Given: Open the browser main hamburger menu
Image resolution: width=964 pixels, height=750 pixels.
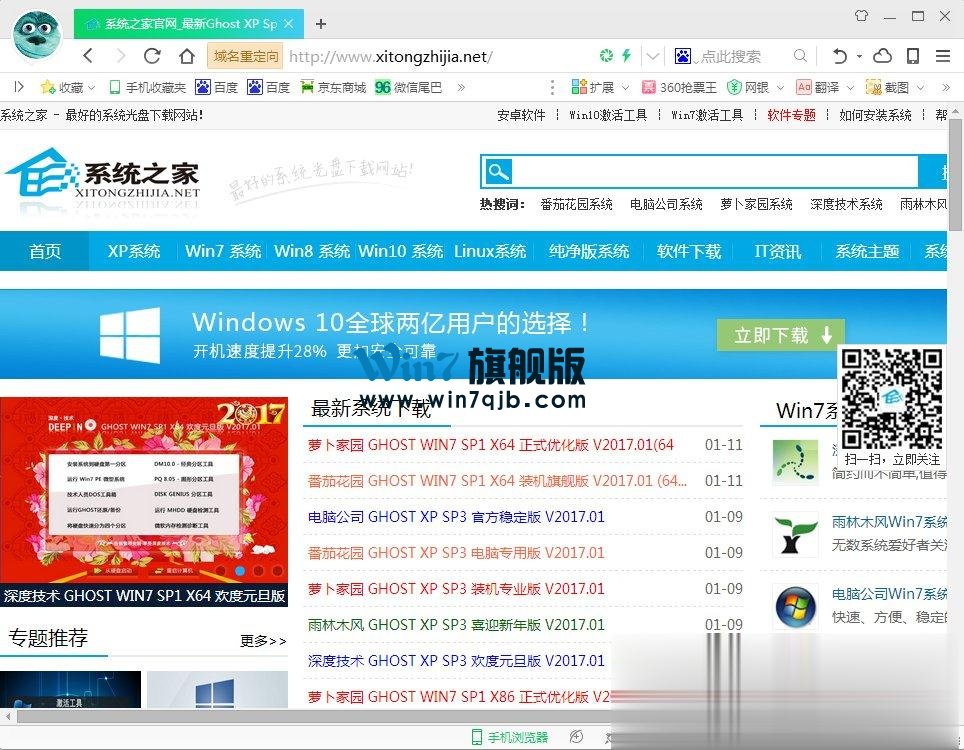Looking at the screenshot, I should tap(943, 56).
